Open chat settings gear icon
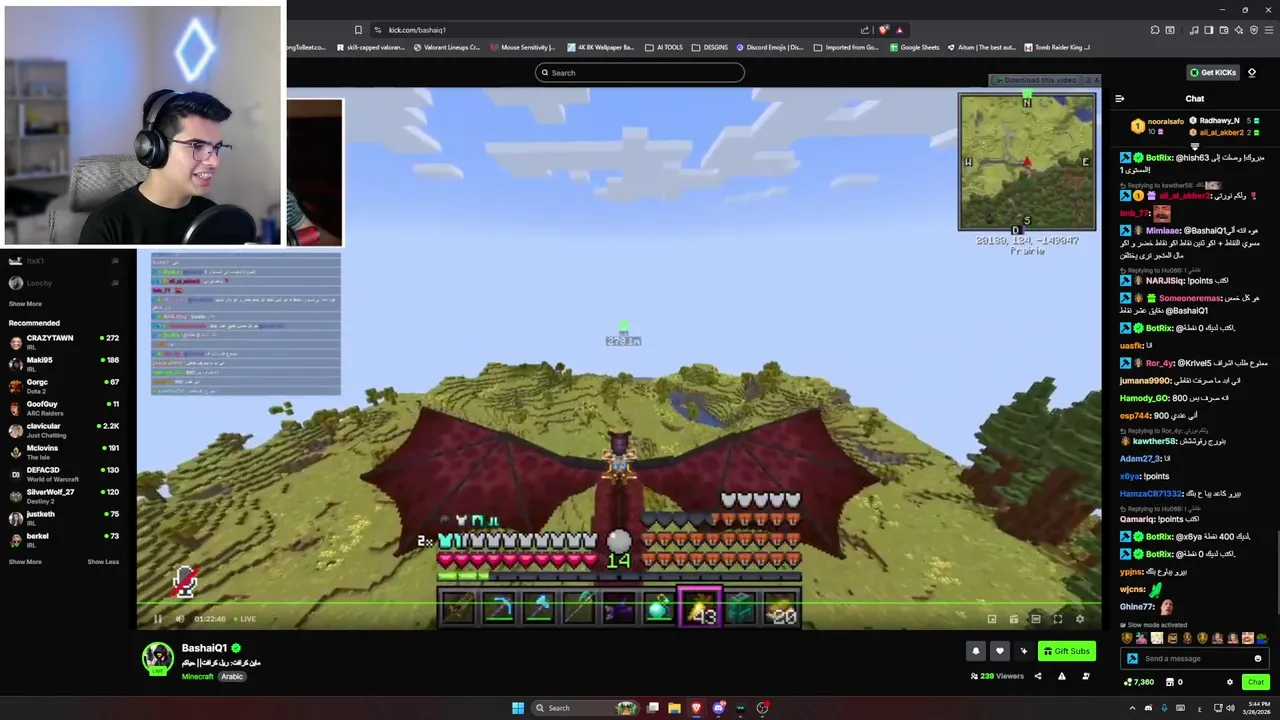Image resolution: width=1280 pixels, height=720 pixels. coord(1230,682)
